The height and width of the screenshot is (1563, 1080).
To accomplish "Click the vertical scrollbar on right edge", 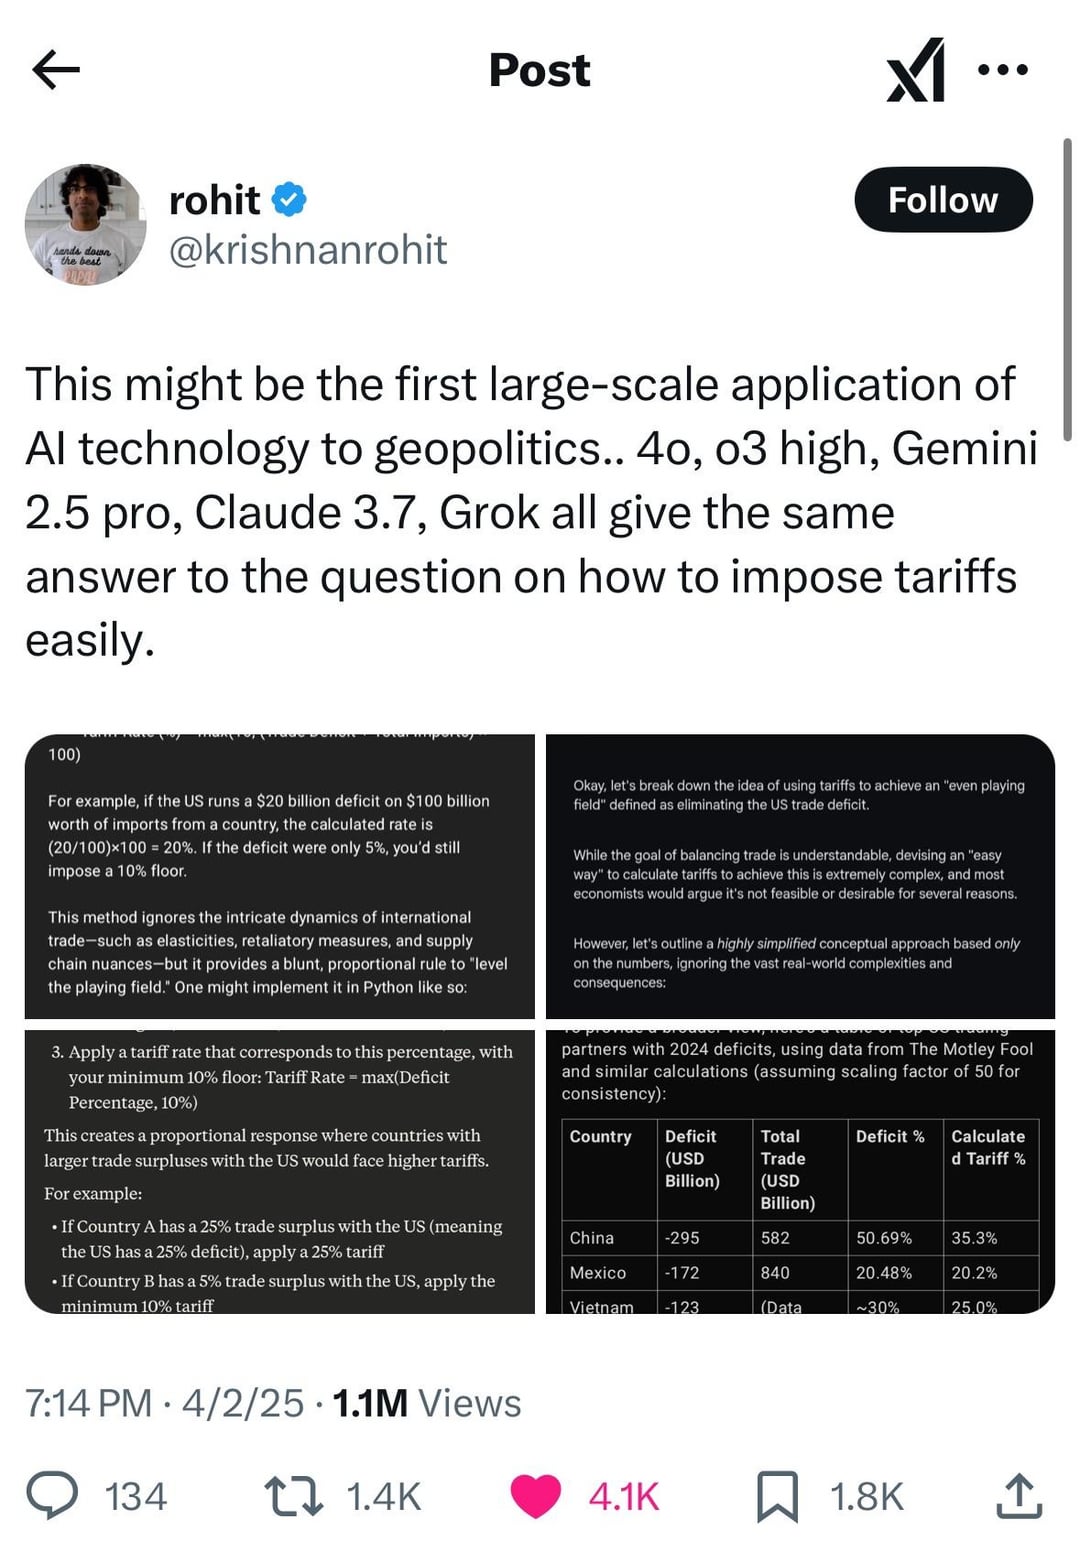I will [x=1067, y=290].
